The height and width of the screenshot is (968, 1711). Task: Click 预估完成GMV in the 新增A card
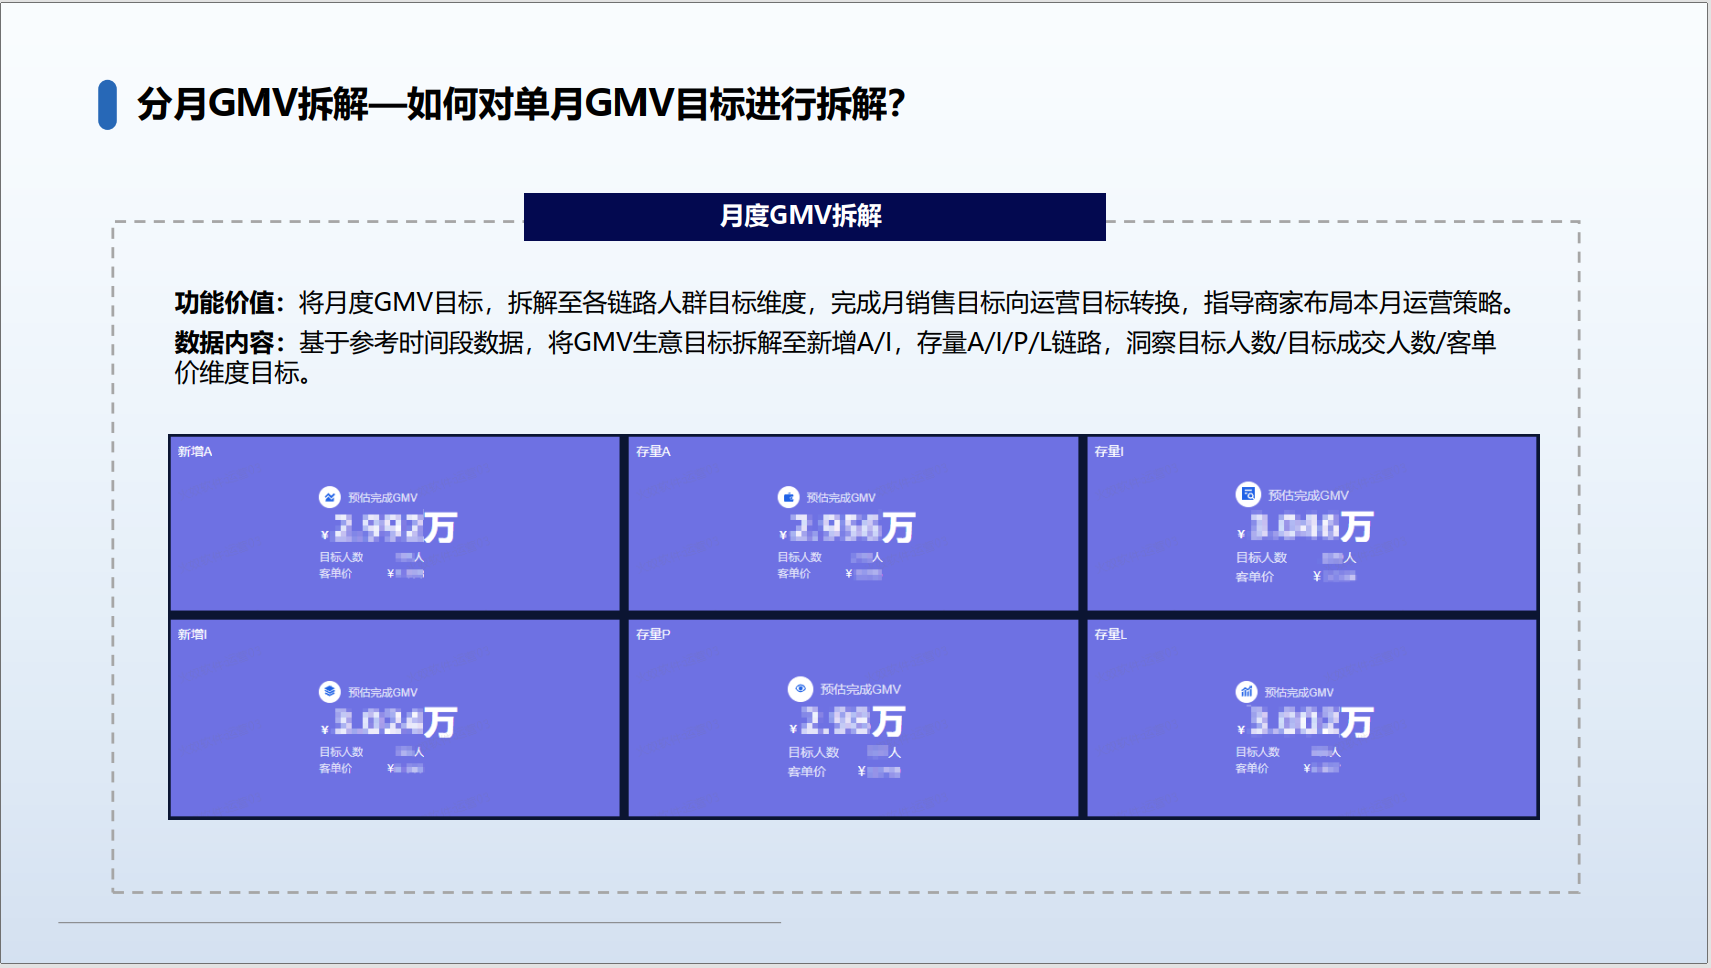383,498
